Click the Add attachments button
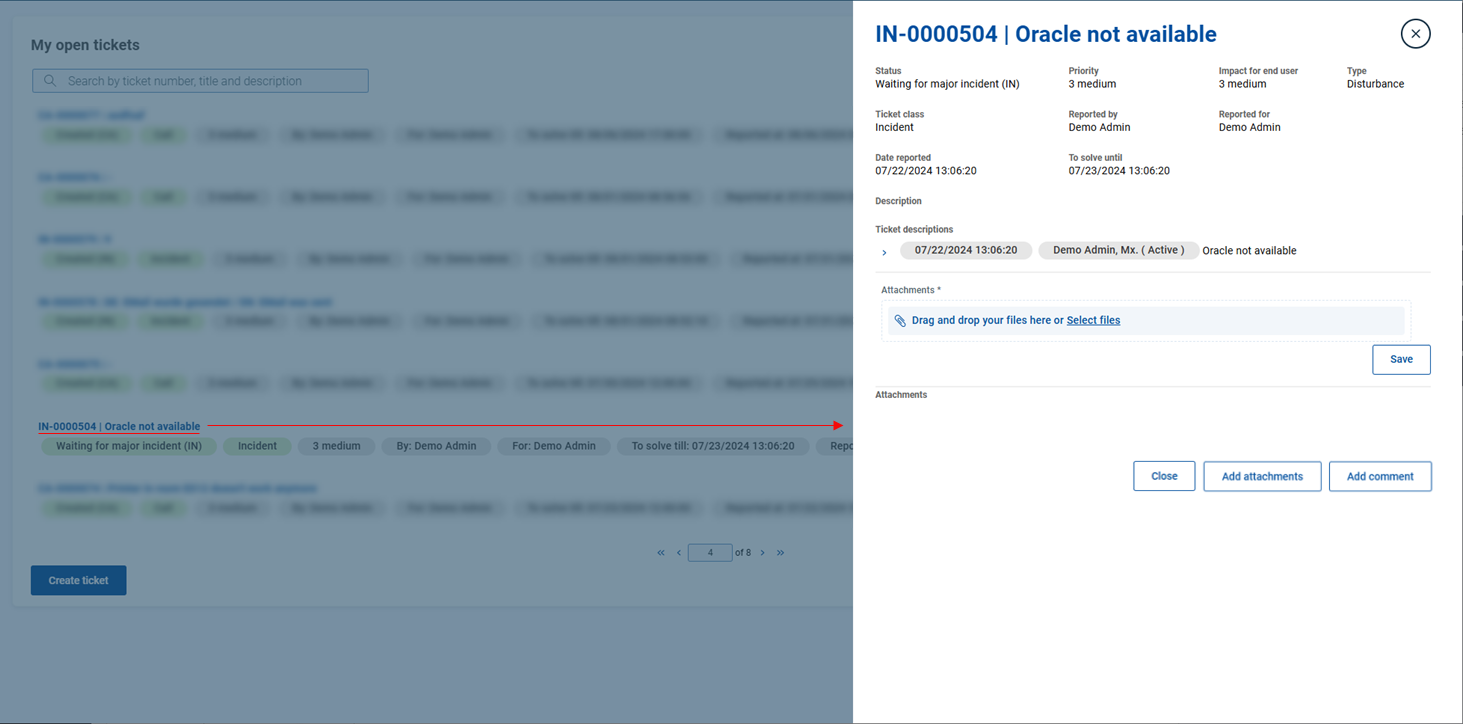Image resolution: width=1463 pixels, height=724 pixels. pos(1262,476)
